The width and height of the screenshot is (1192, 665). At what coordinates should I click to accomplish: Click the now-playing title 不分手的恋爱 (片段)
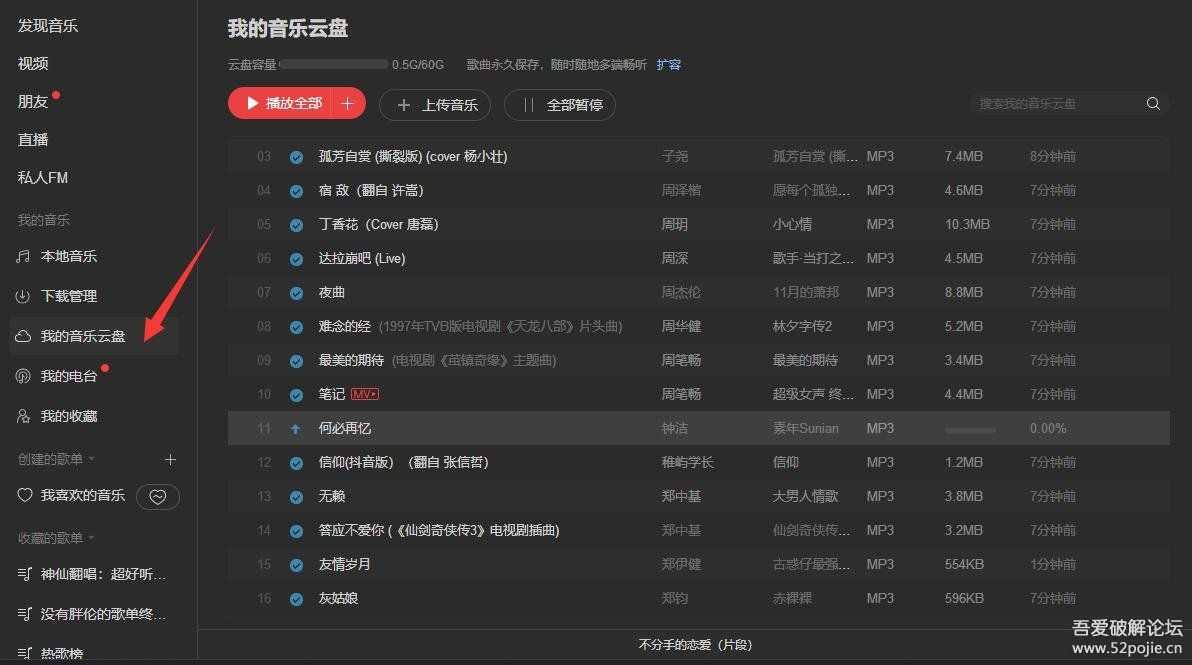click(x=696, y=645)
